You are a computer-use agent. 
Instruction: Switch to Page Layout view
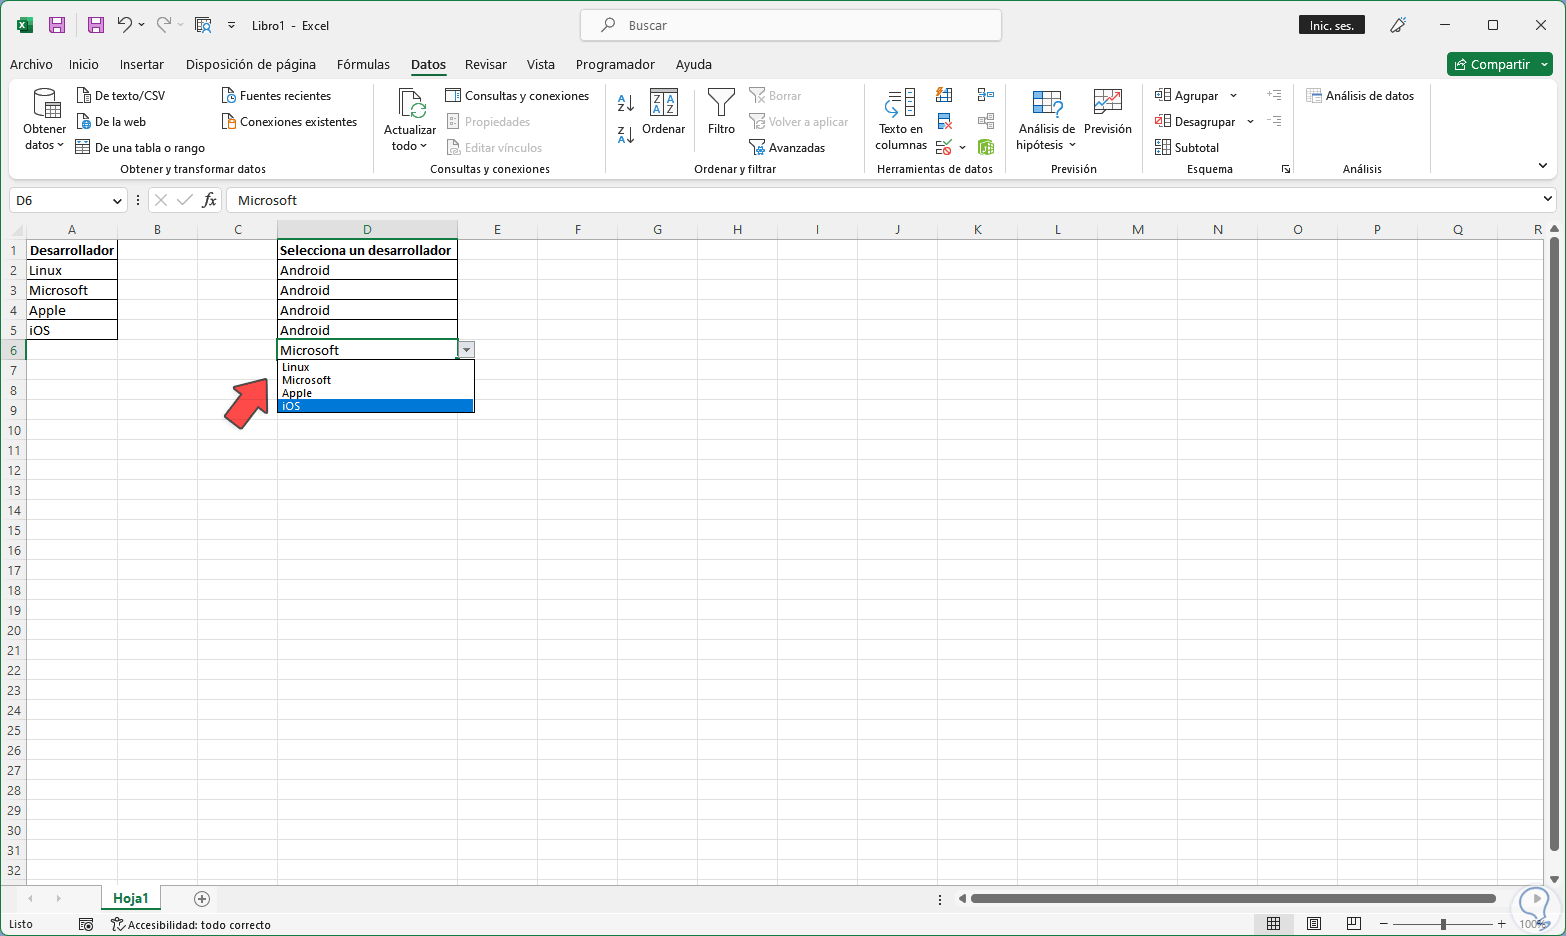(1314, 924)
